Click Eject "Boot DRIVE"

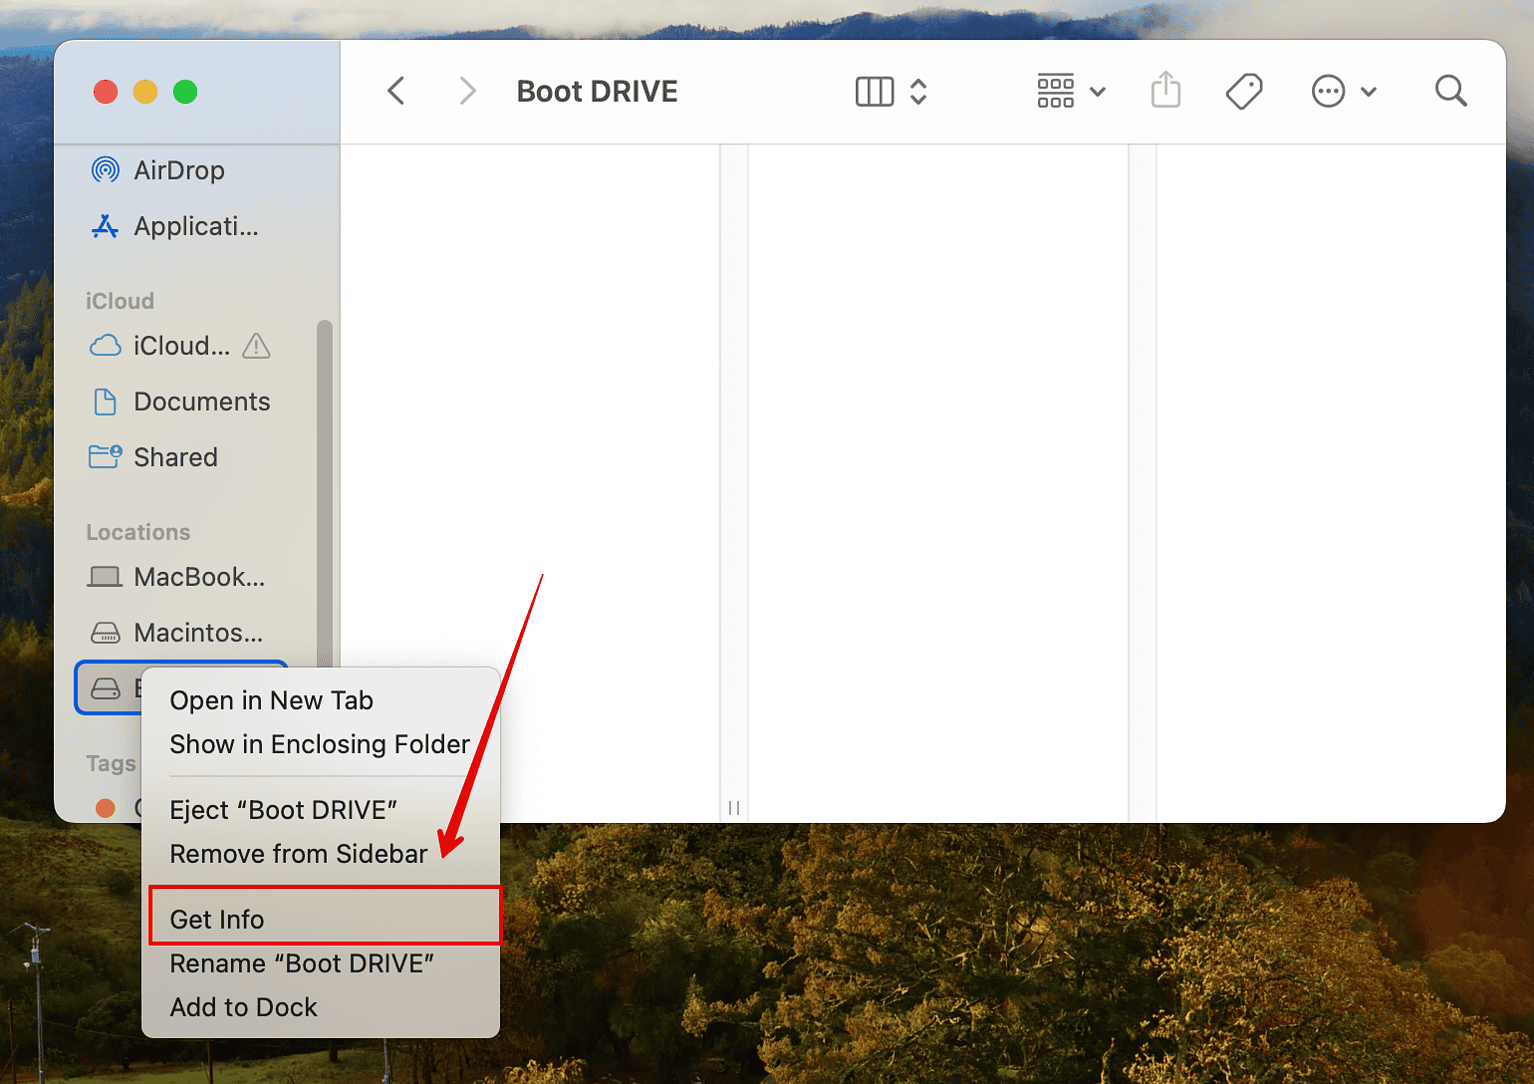coord(283,809)
